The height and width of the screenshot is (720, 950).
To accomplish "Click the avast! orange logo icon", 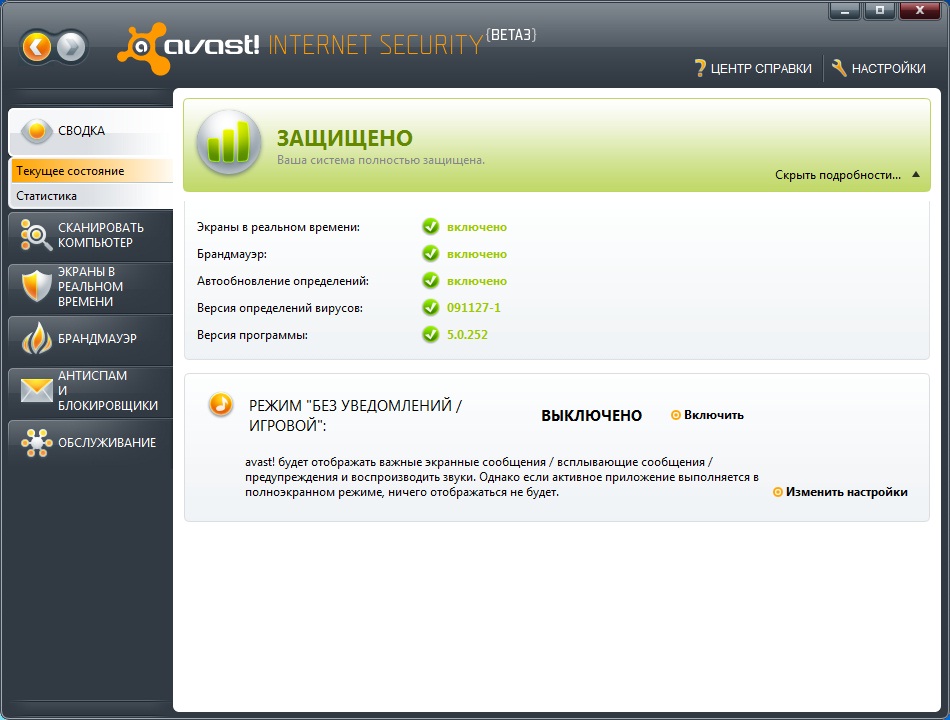I will [x=143, y=48].
